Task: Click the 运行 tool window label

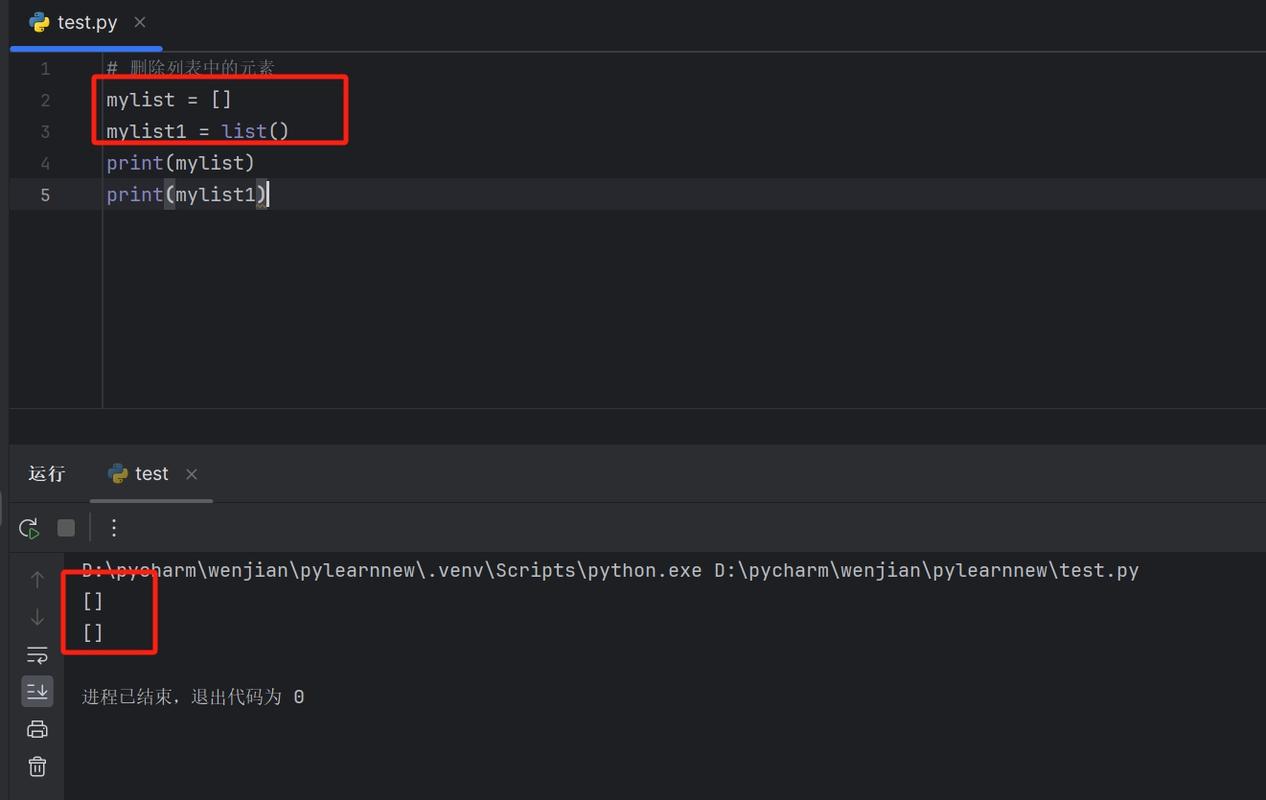Action: pos(46,474)
